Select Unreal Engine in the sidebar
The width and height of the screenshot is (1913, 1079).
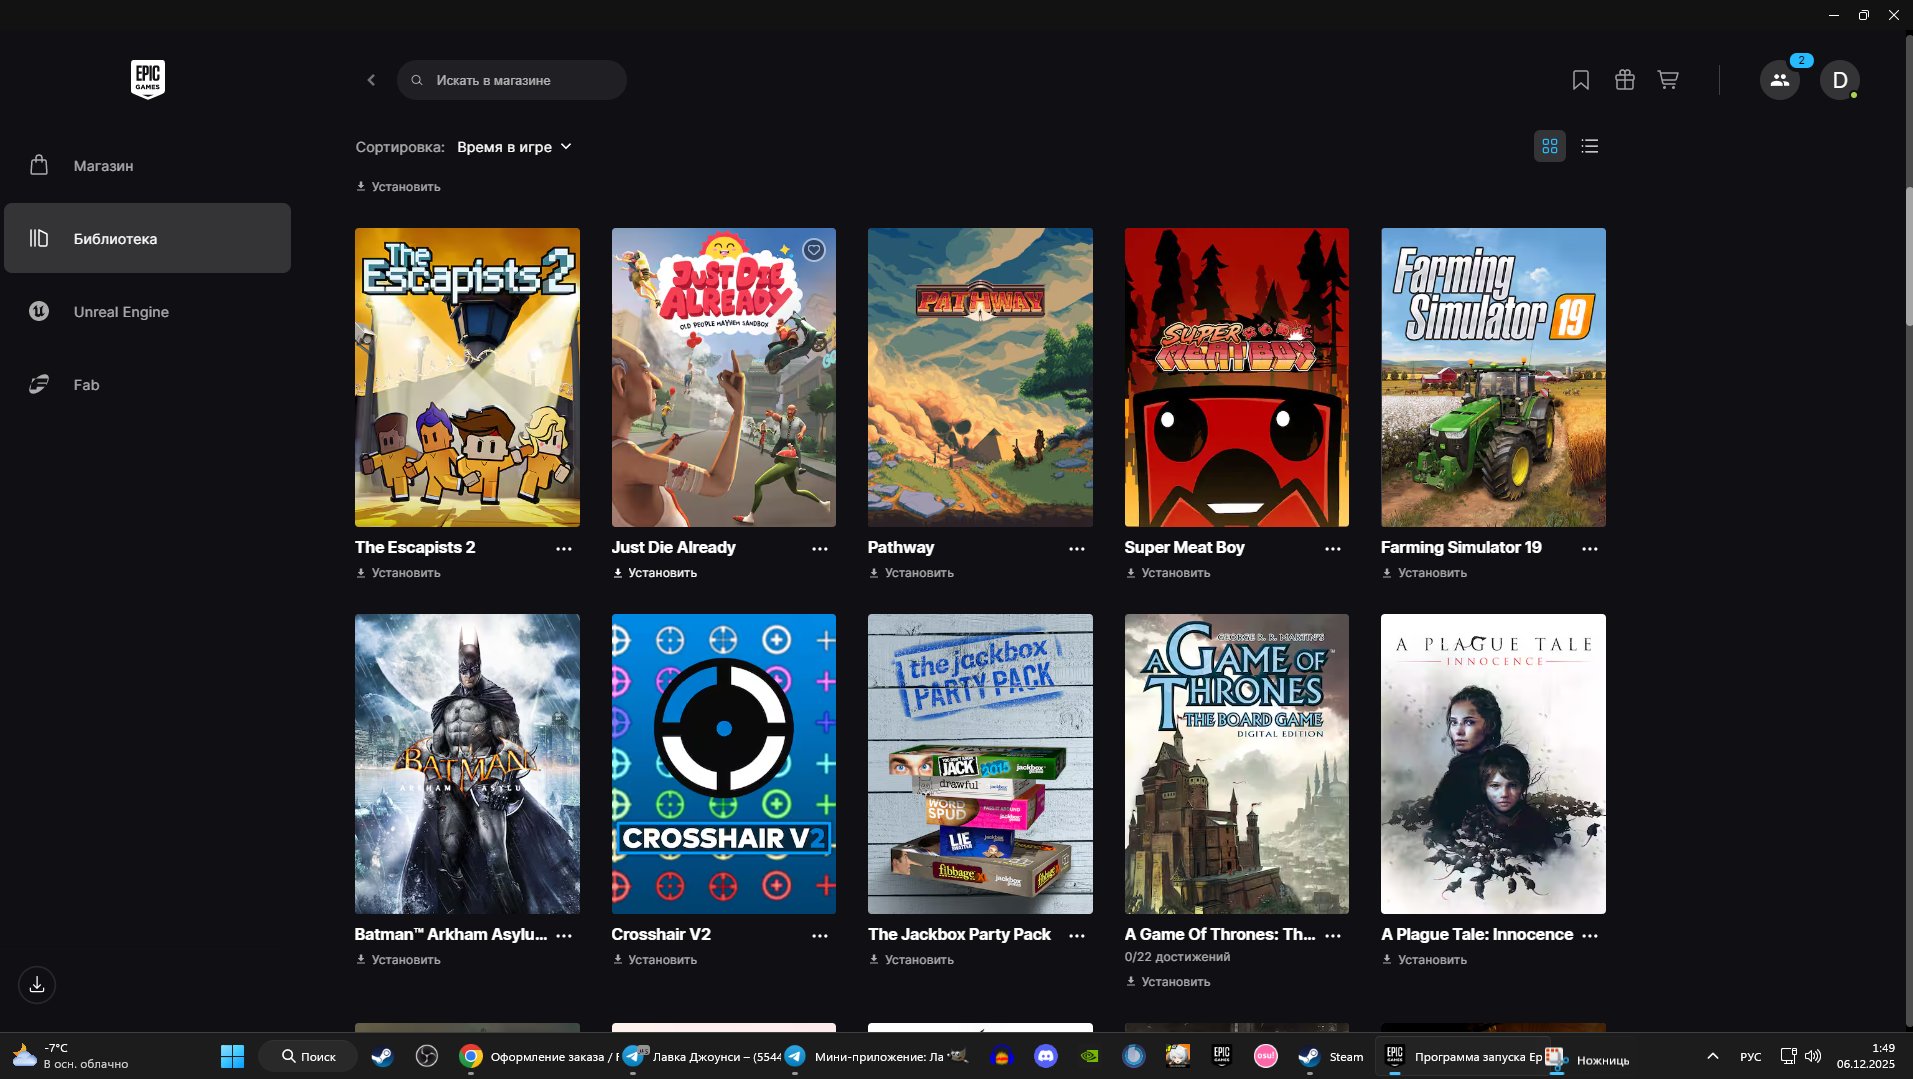coord(121,312)
